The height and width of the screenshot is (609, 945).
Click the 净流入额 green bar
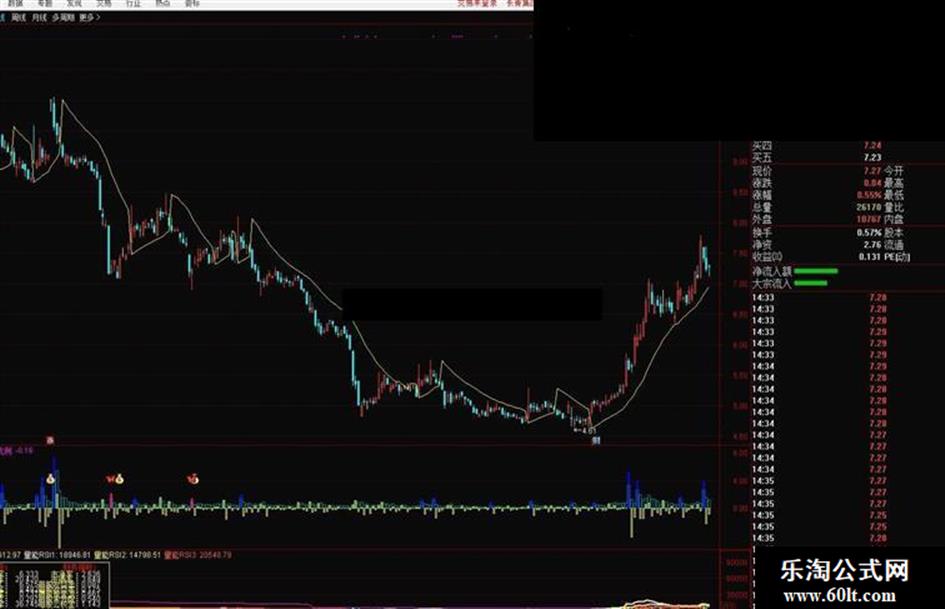pos(816,271)
